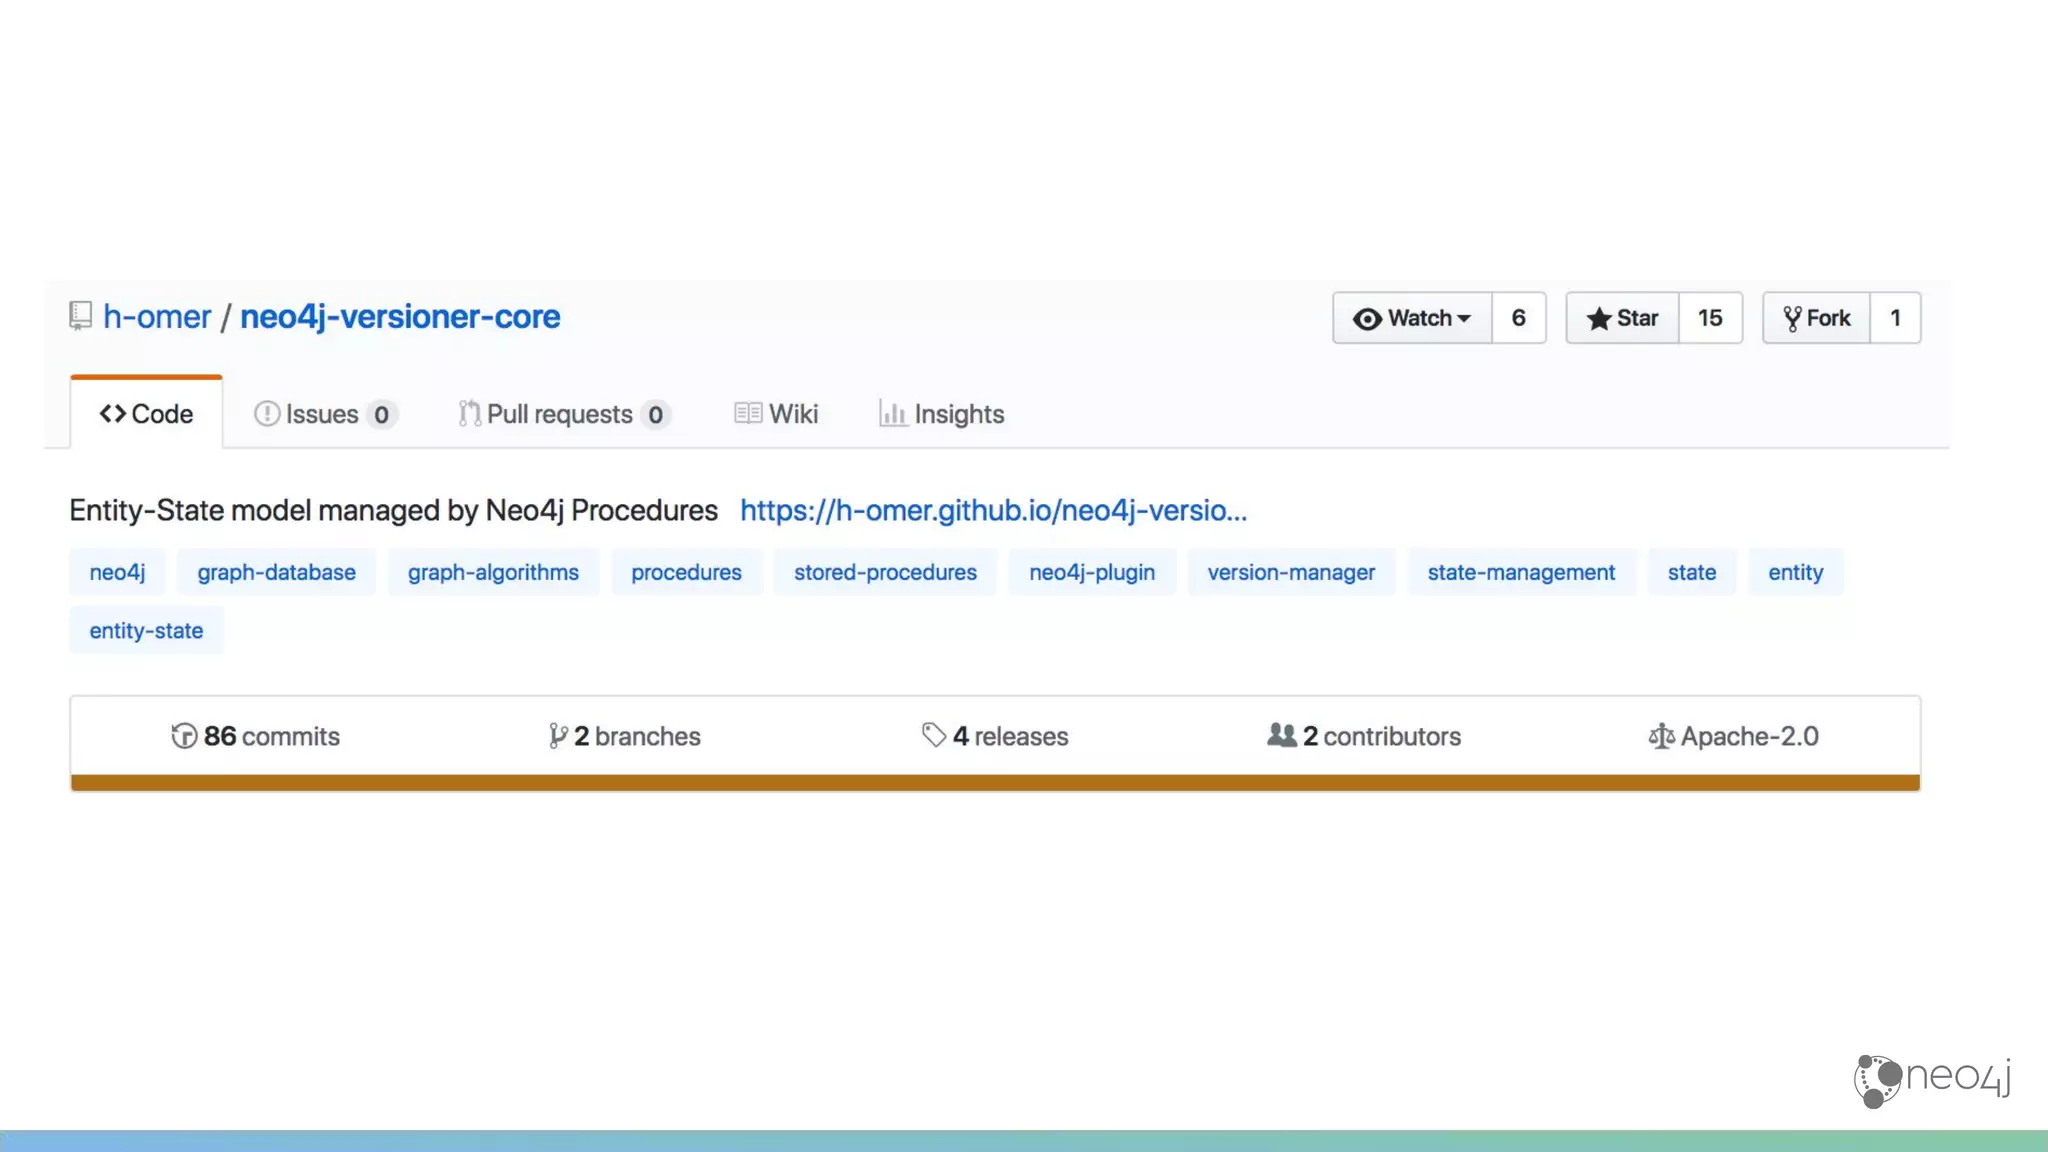
Task: Open the Watch dropdown menu
Action: 1412,318
